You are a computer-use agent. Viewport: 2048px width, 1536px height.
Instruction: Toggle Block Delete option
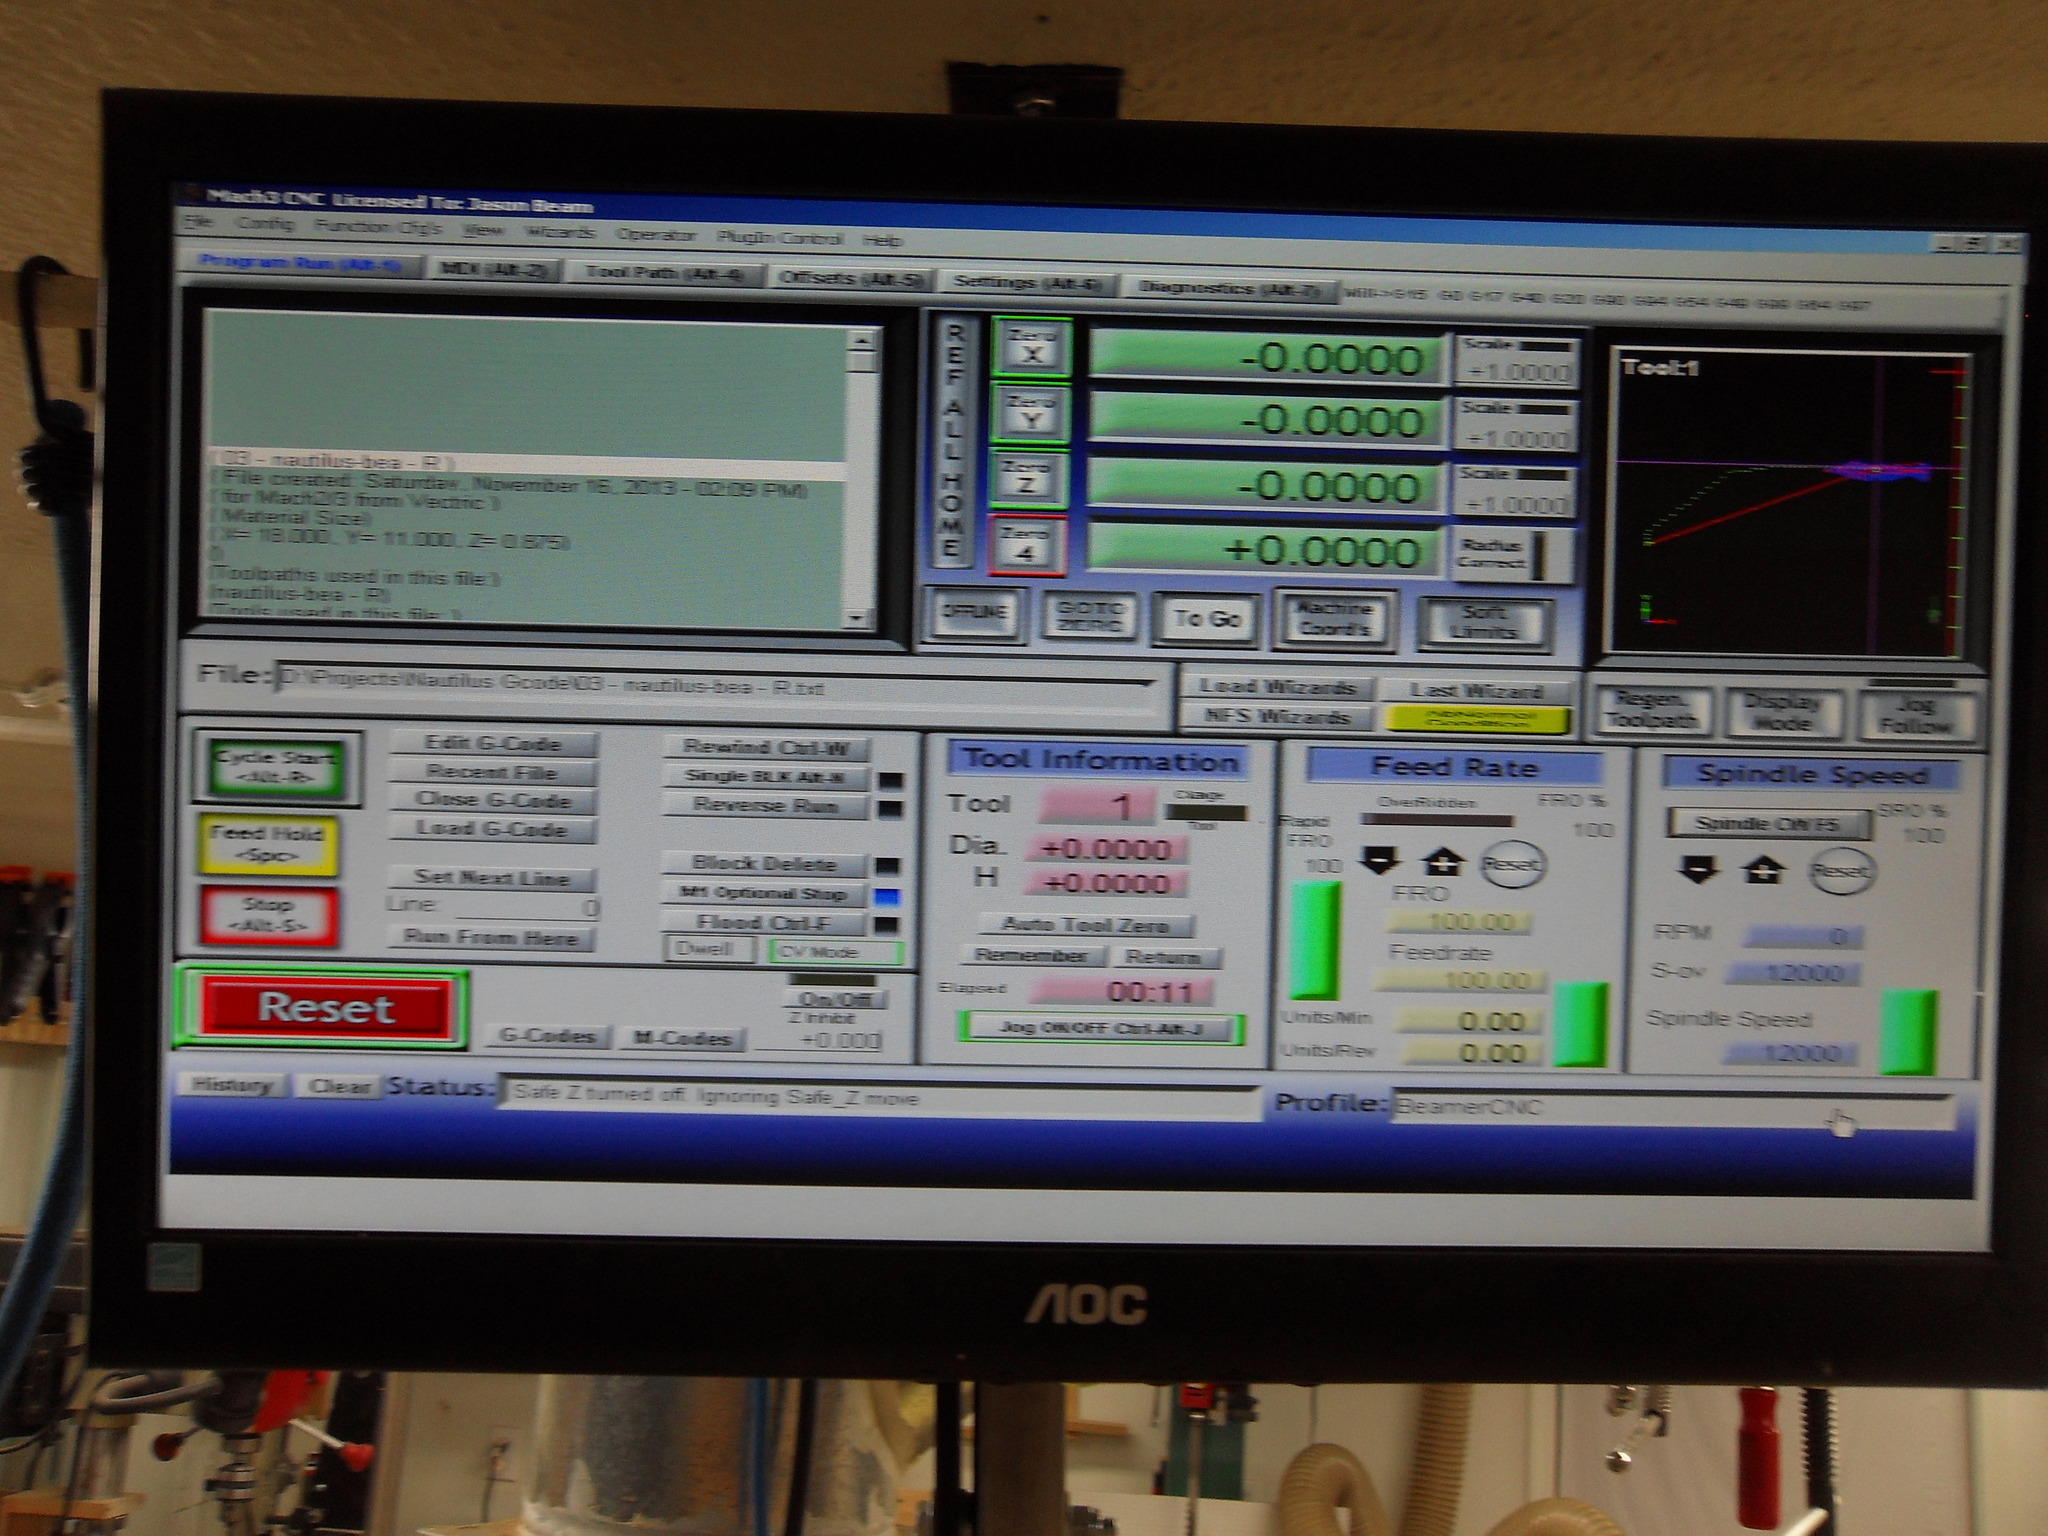pyautogui.click(x=765, y=864)
